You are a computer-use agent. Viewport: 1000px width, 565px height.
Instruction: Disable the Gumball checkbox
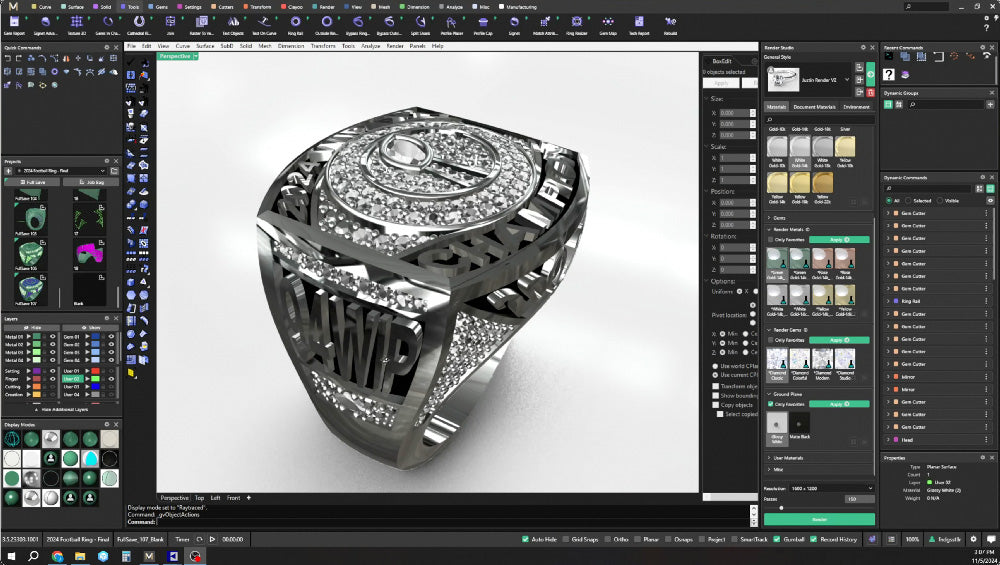(777, 539)
